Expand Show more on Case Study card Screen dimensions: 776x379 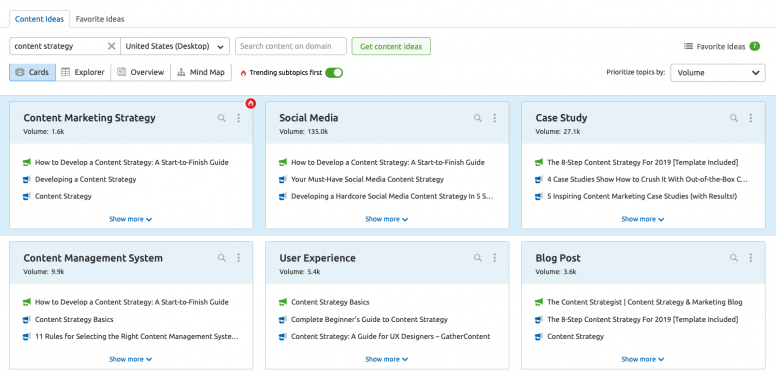[x=643, y=219]
